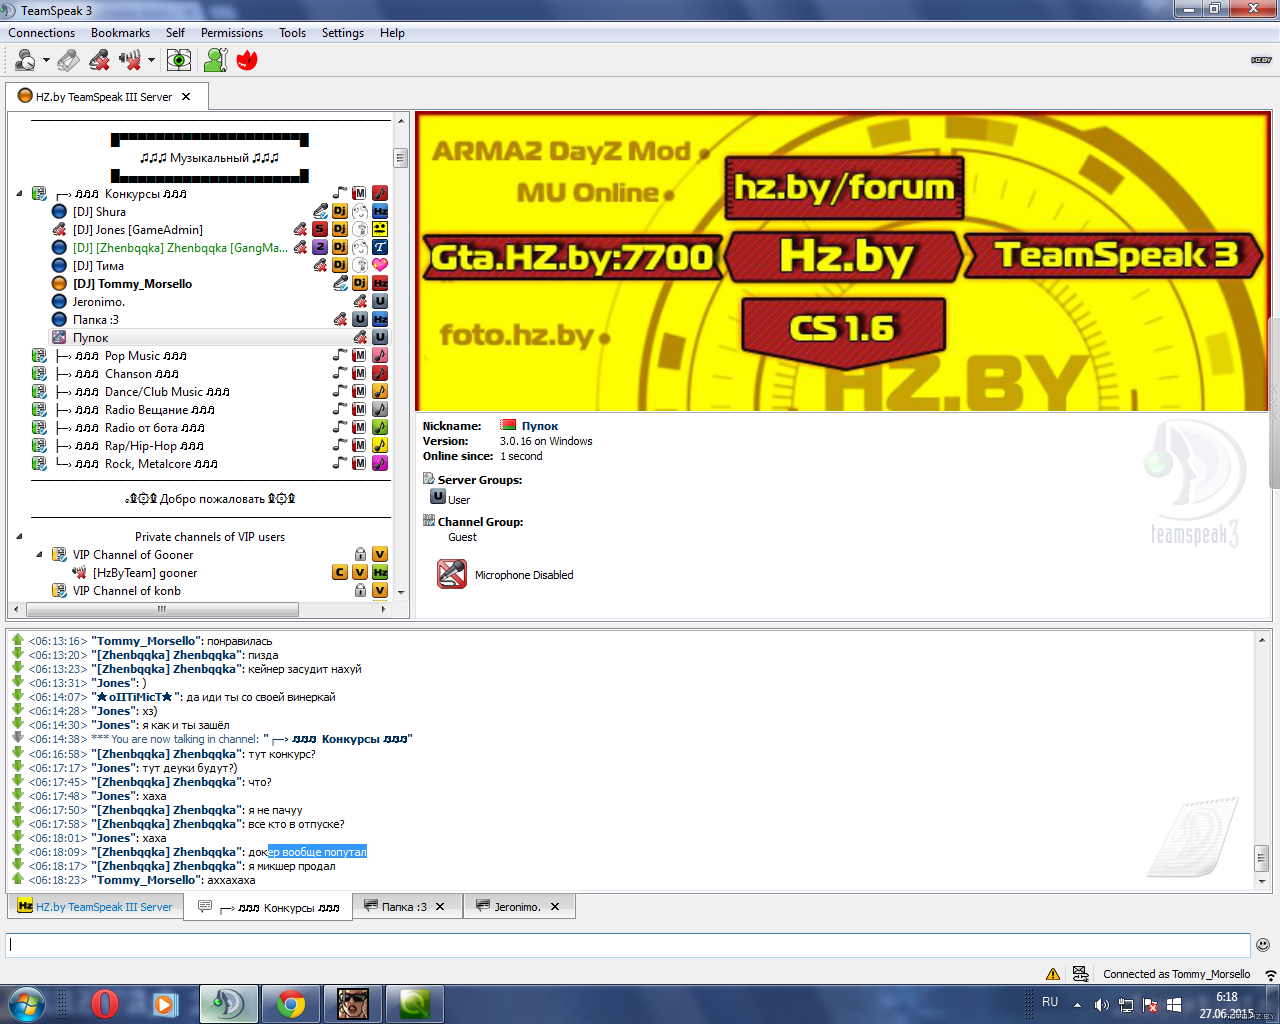Select the Chanson channel
Image resolution: width=1280 pixels, height=1024 pixels.
[127, 374]
